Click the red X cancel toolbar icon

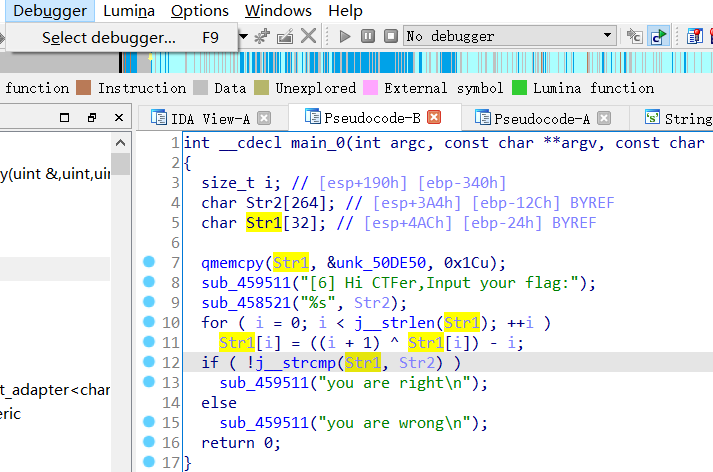pyautogui.click(x=309, y=36)
